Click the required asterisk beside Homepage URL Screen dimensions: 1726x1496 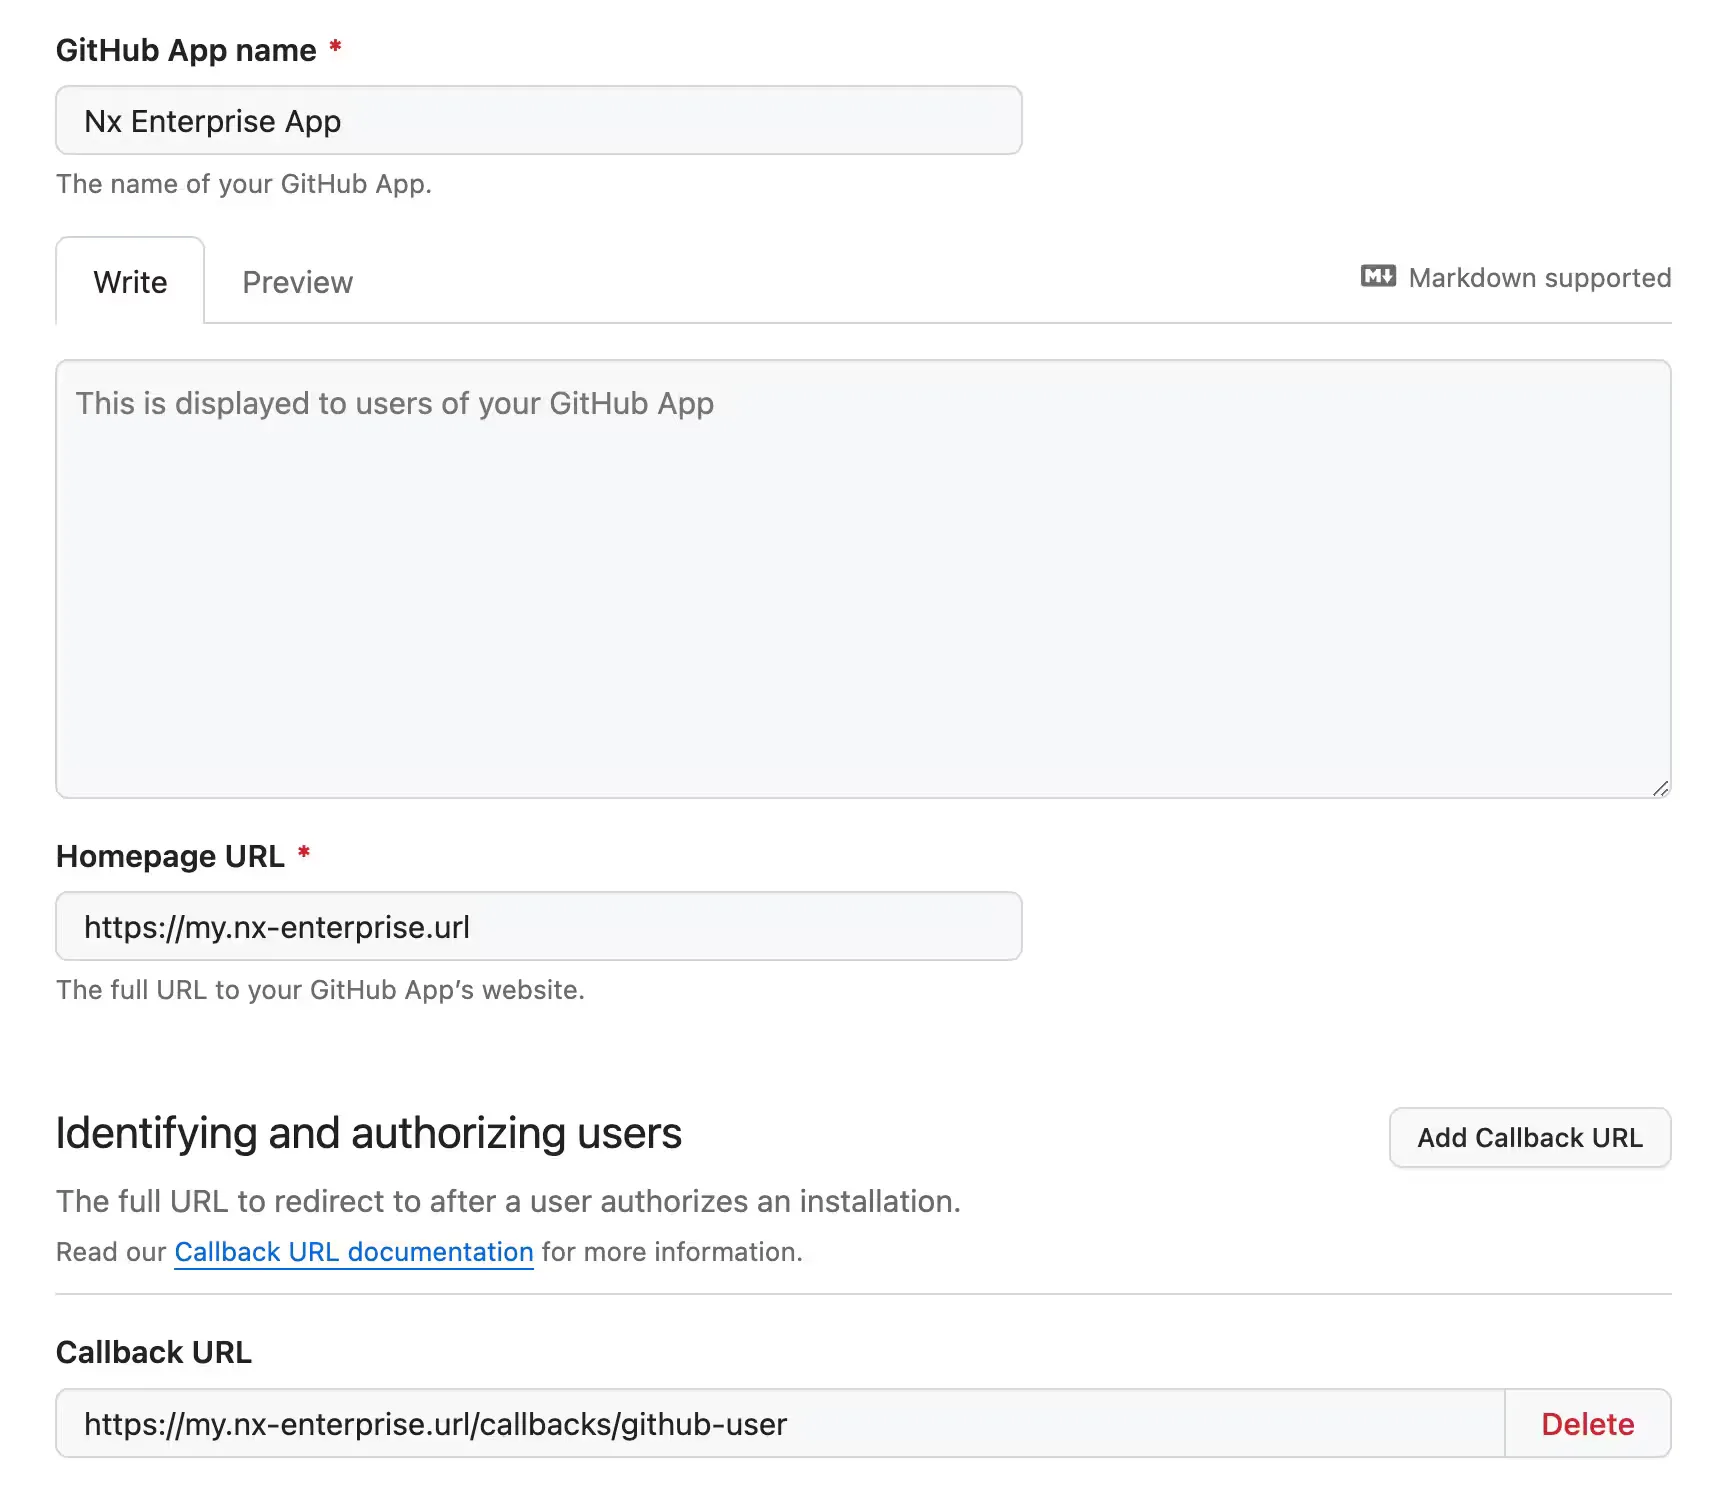coord(304,853)
